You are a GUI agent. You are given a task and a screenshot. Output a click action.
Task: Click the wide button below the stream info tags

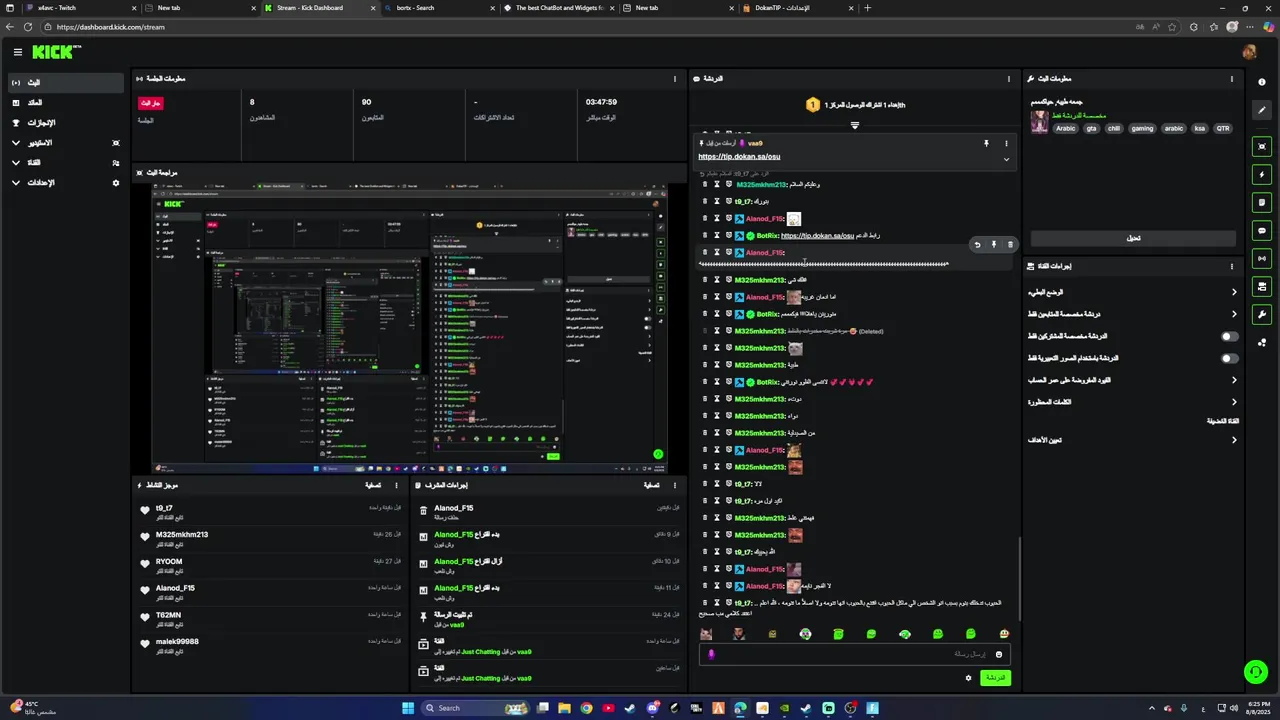click(1133, 238)
